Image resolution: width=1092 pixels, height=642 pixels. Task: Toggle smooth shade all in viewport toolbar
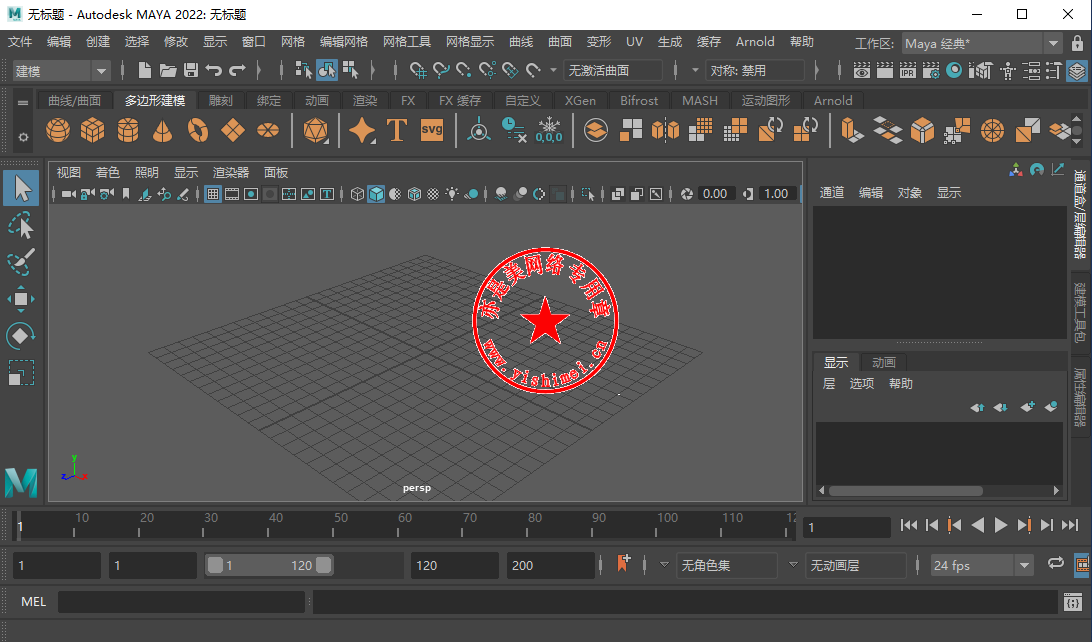[376, 194]
